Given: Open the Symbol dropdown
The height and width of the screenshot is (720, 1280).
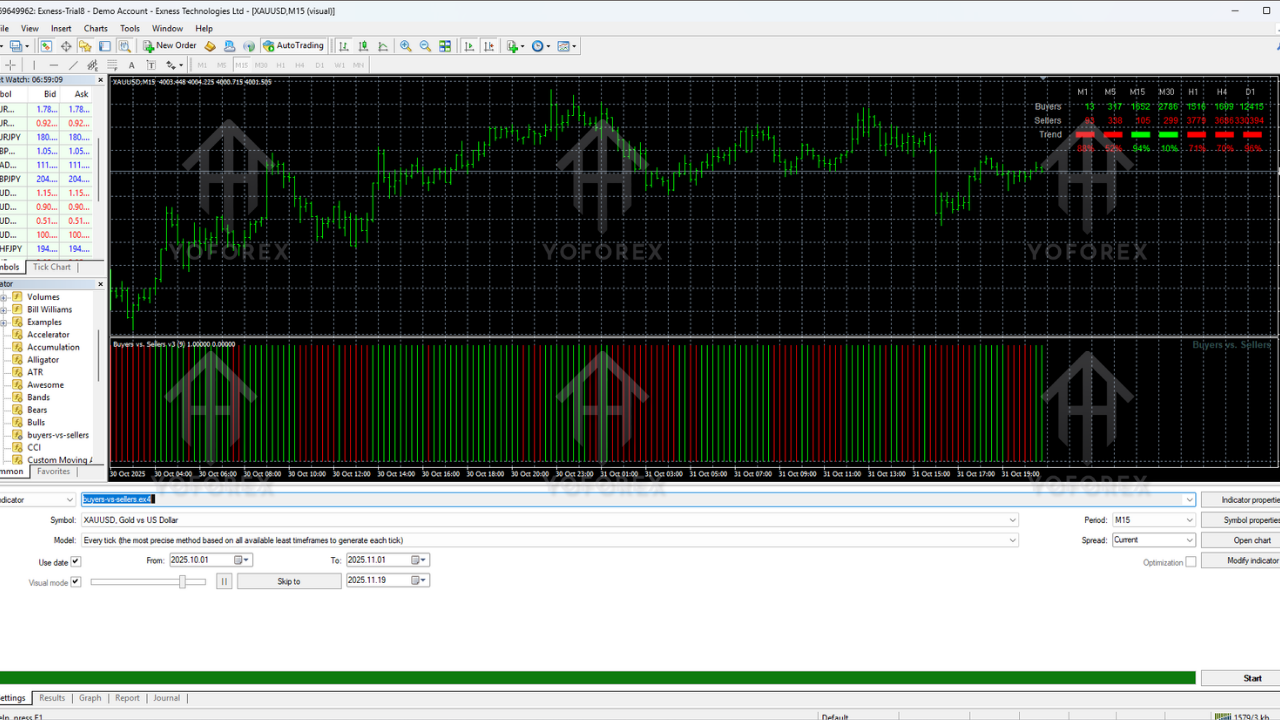Looking at the screenshot, I should [1012, 520].
